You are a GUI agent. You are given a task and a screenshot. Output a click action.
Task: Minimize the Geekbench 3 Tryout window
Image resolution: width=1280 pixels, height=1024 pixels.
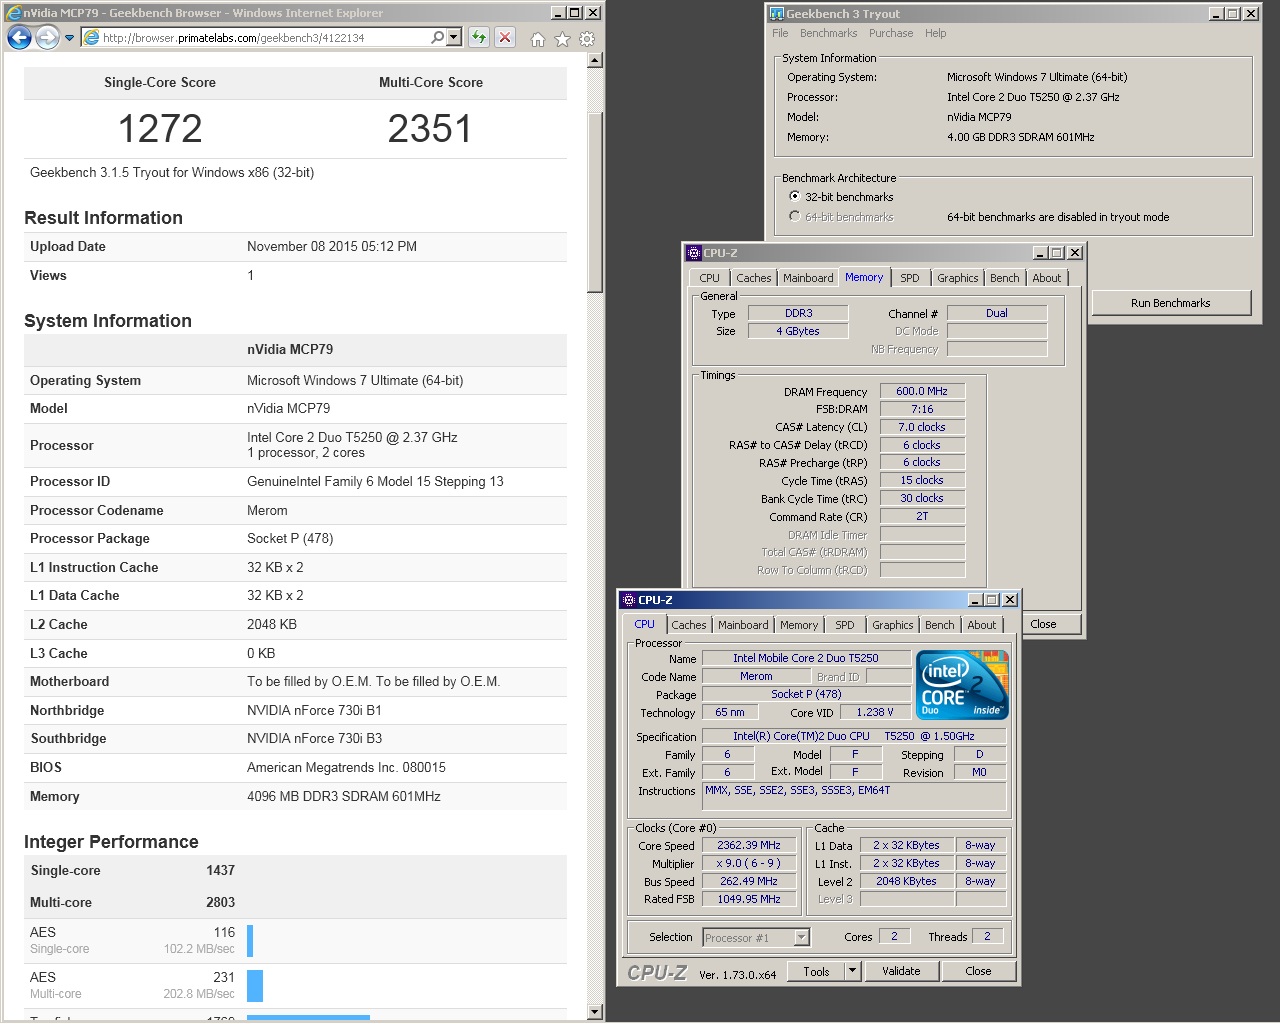tap(1216, 14)
